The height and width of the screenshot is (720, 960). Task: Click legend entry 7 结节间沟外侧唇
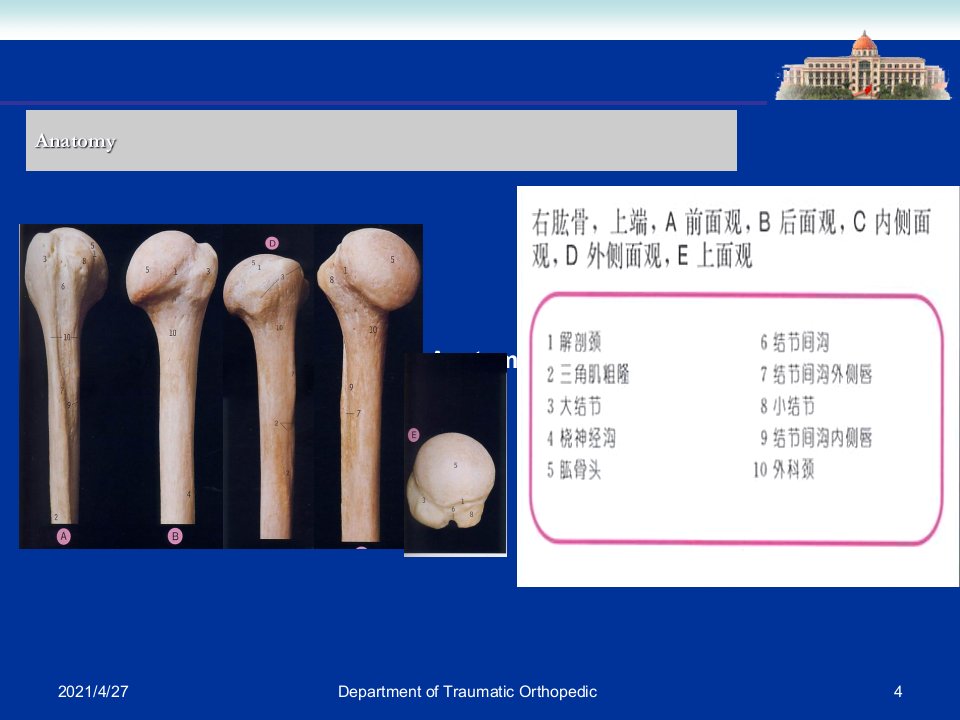point(816,373)
